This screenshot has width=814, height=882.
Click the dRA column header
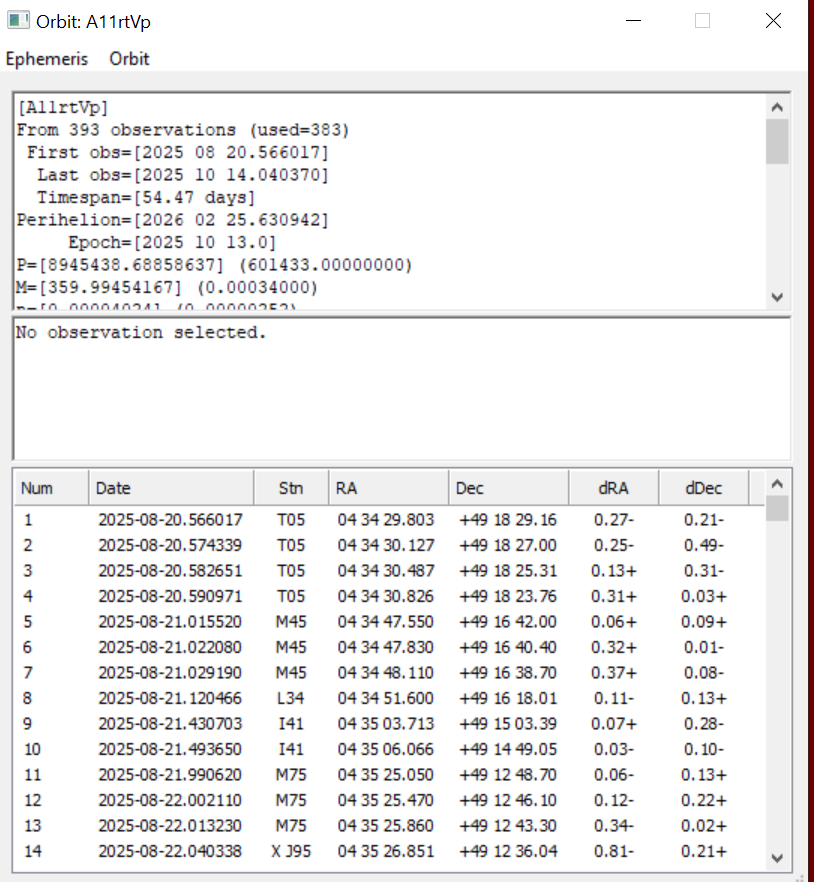613,489
